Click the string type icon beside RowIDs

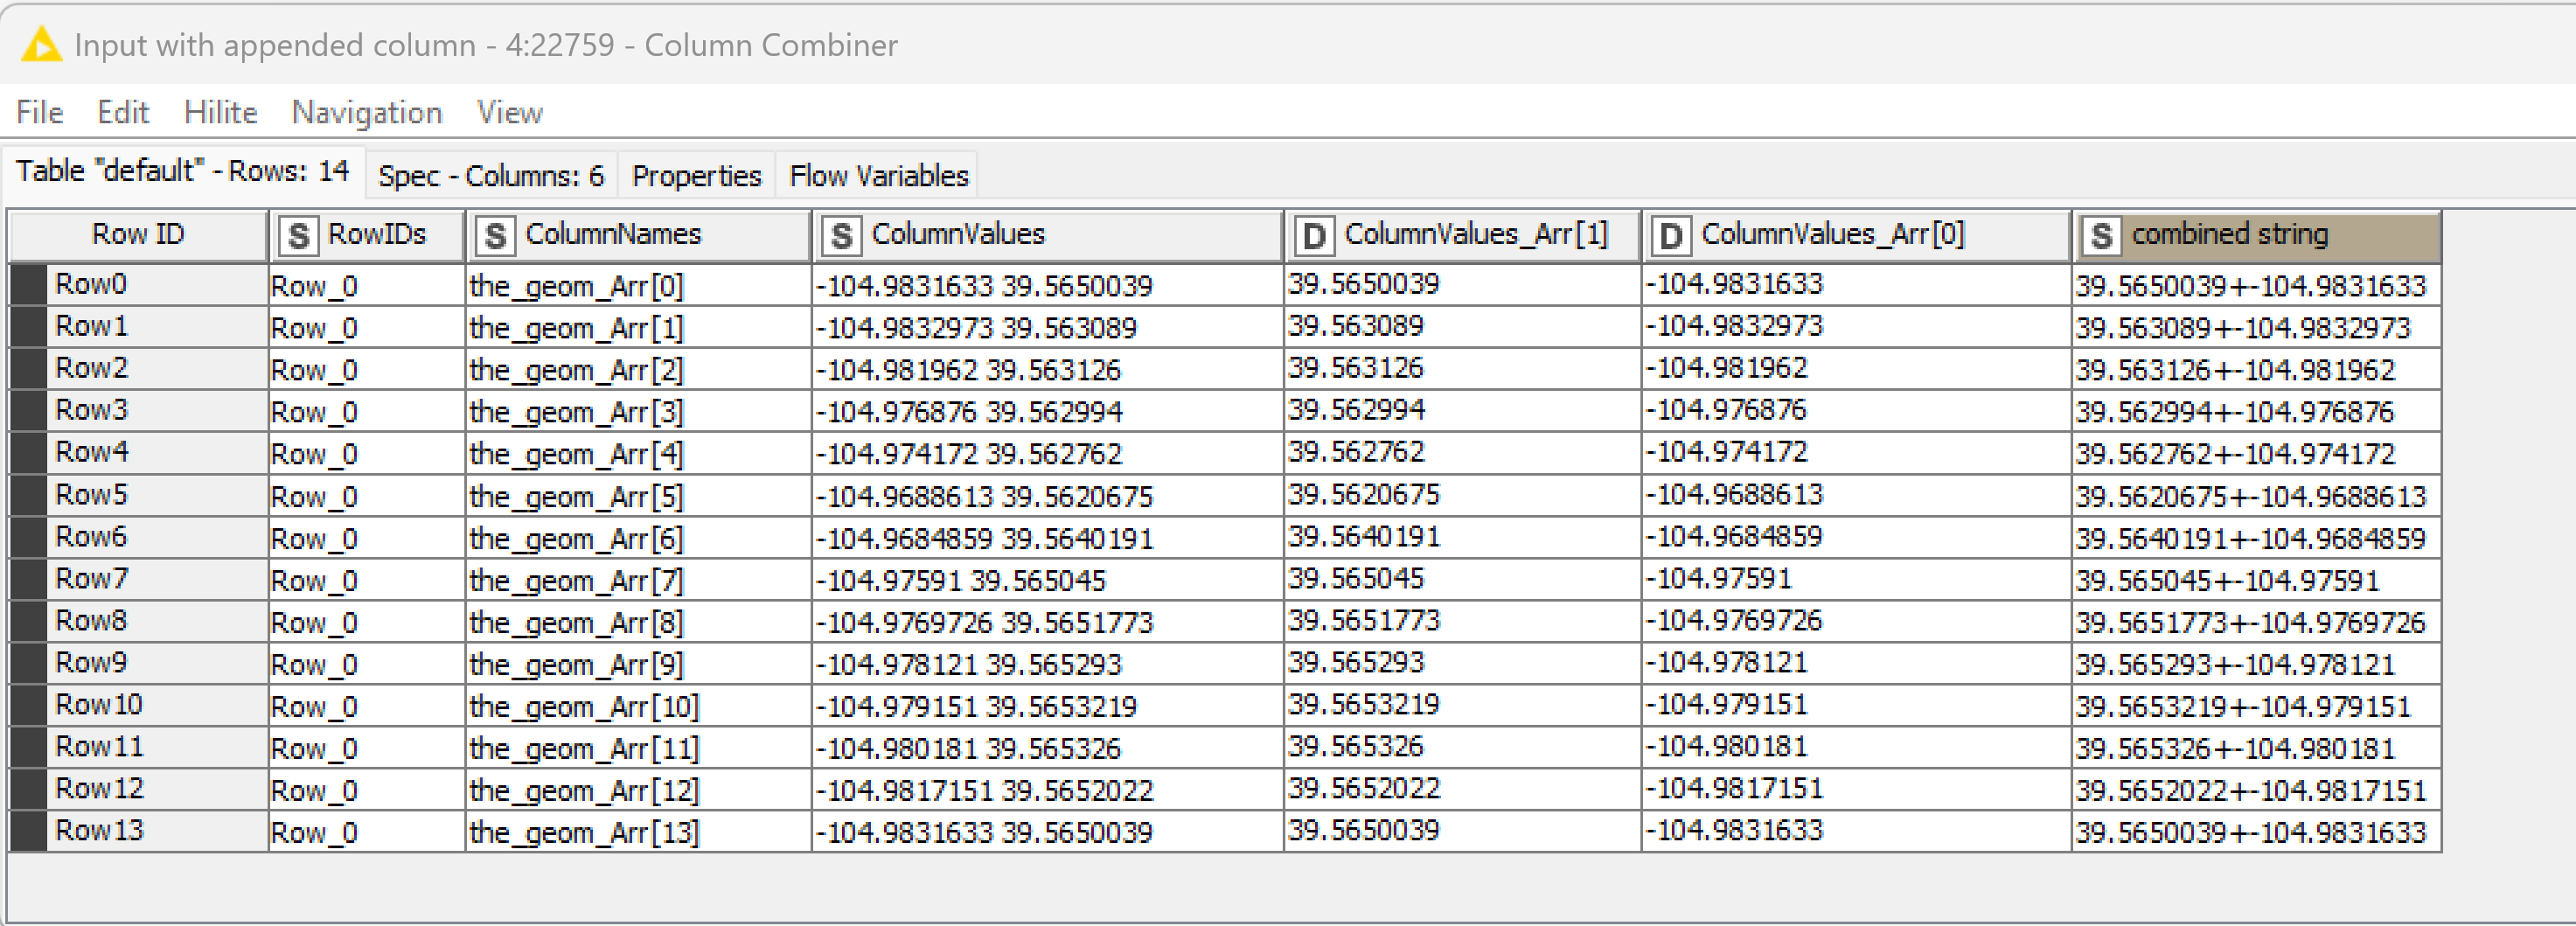click(298, 236)
